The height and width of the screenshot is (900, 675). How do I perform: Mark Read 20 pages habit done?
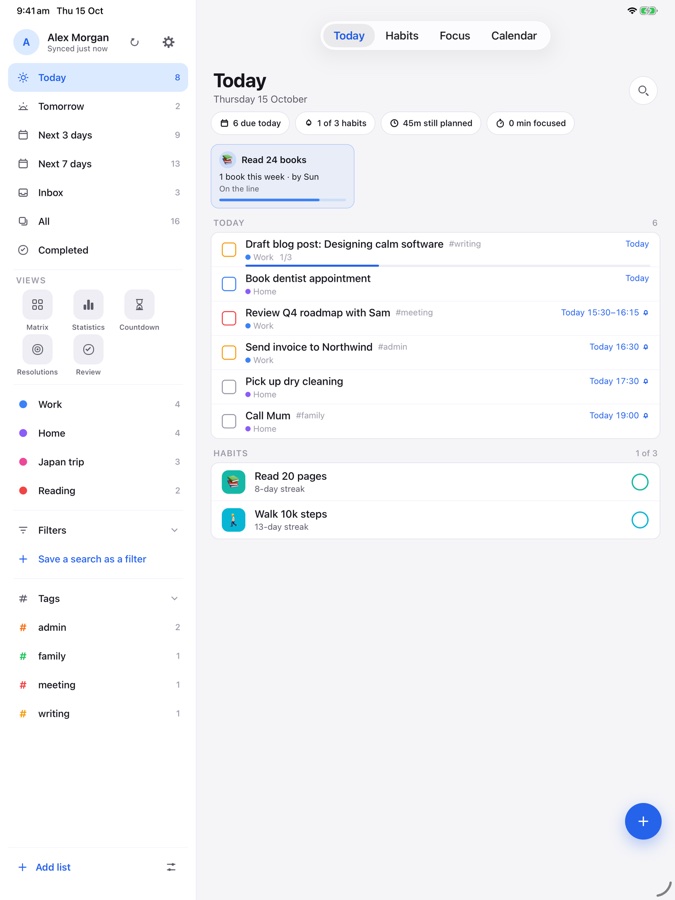click(640, 482)
